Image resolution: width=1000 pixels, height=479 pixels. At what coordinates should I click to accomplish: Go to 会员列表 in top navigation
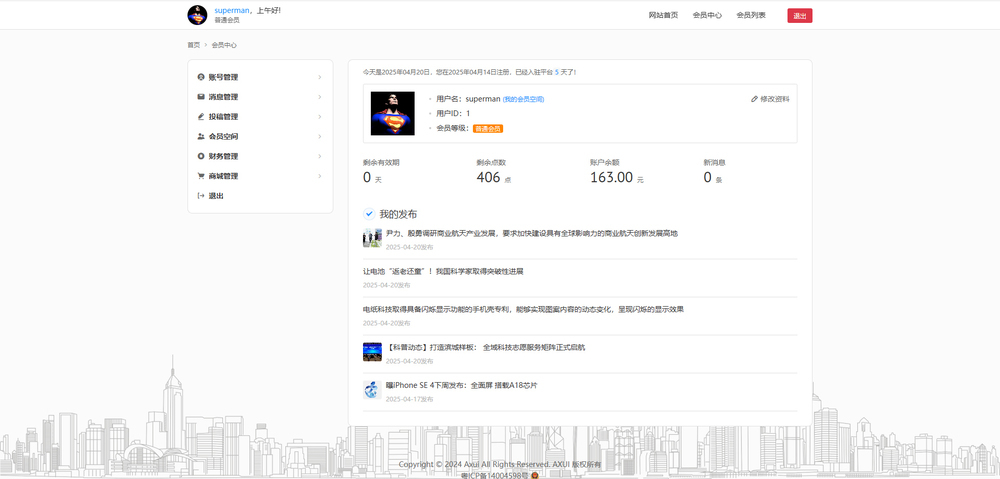tap(751, 15)
